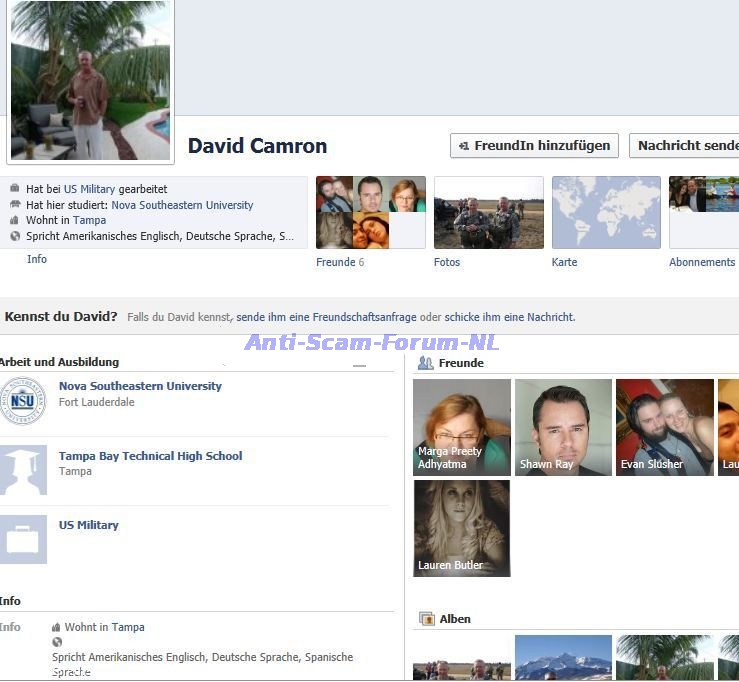Image resolution: width=739 pixels, height=682 pixels.
Task: Open David Camron's profile picture
Action: (x=90, y=80)
